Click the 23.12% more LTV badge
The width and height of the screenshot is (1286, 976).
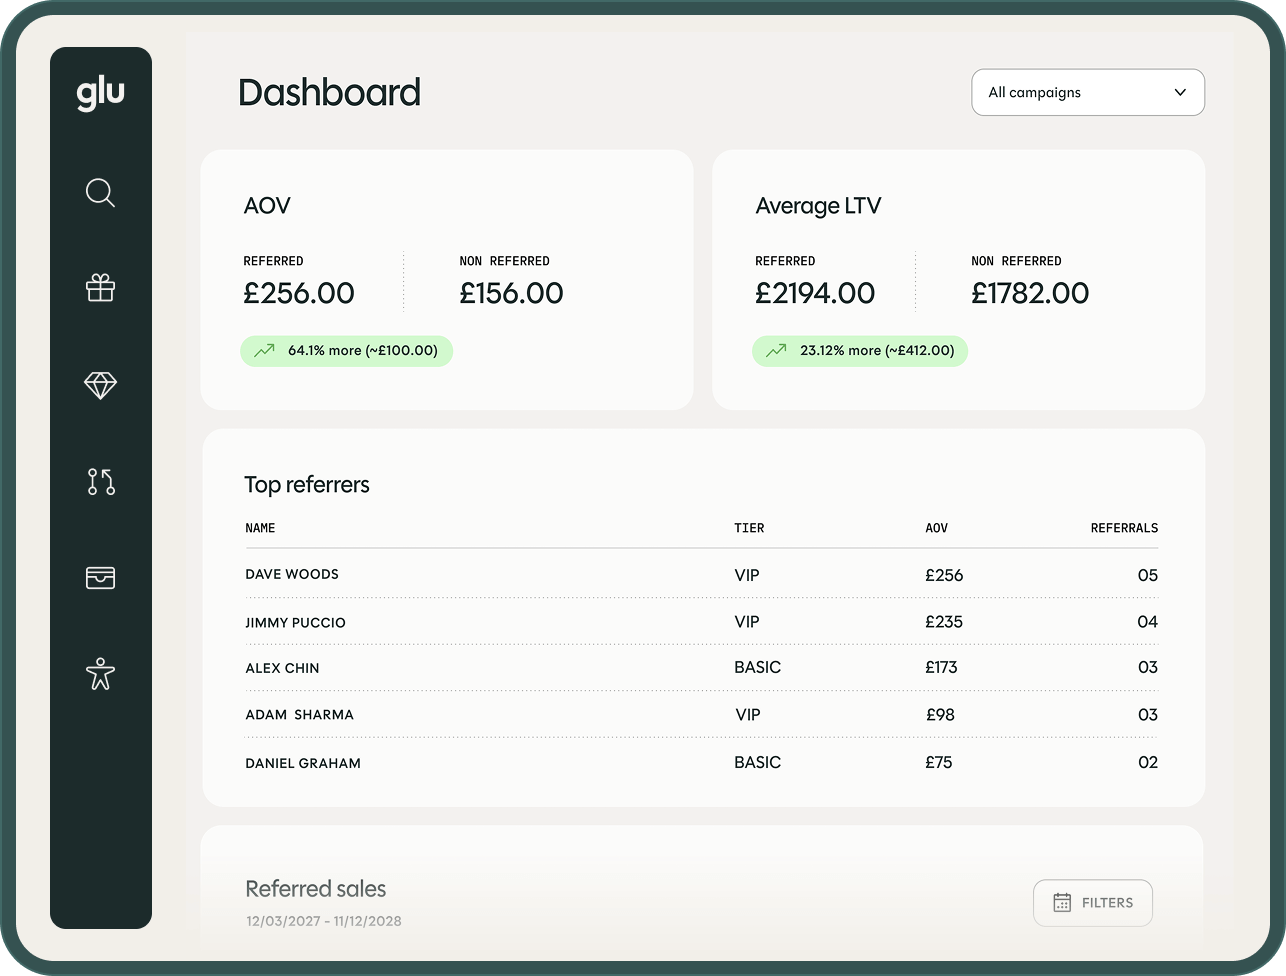(860, 351)
